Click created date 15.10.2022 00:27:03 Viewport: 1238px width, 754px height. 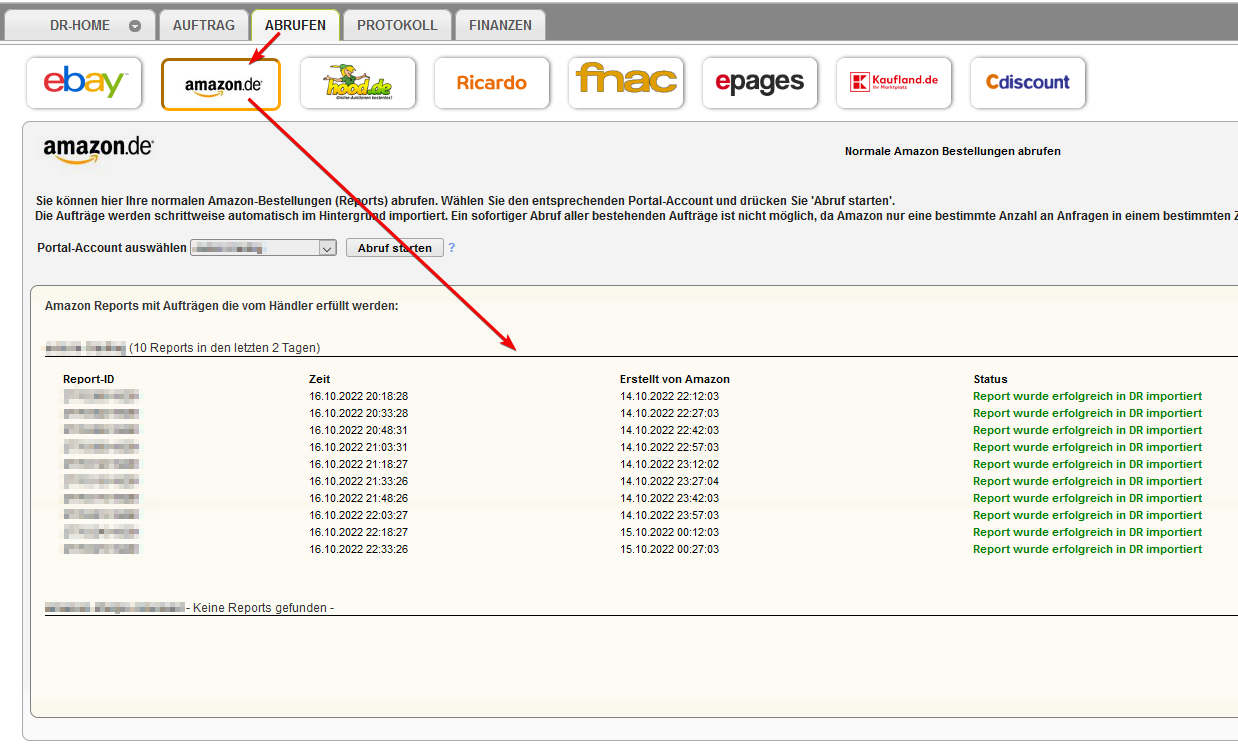click(x=670, y=549)
